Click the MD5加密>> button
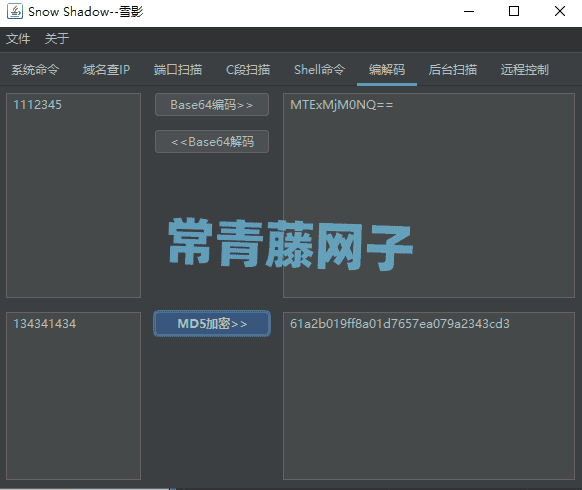 [x=212, y=324]
